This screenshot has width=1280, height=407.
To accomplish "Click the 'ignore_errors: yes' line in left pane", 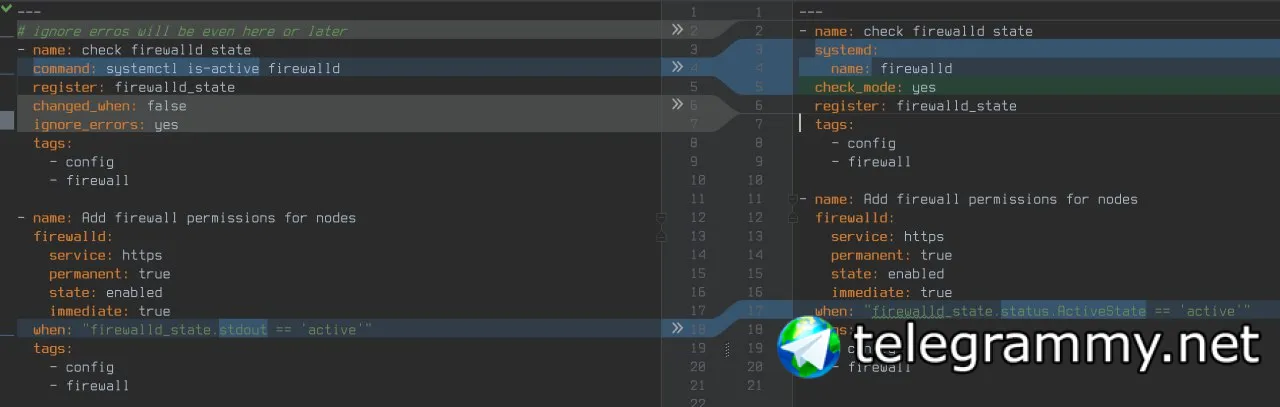I will pos(105,125).
